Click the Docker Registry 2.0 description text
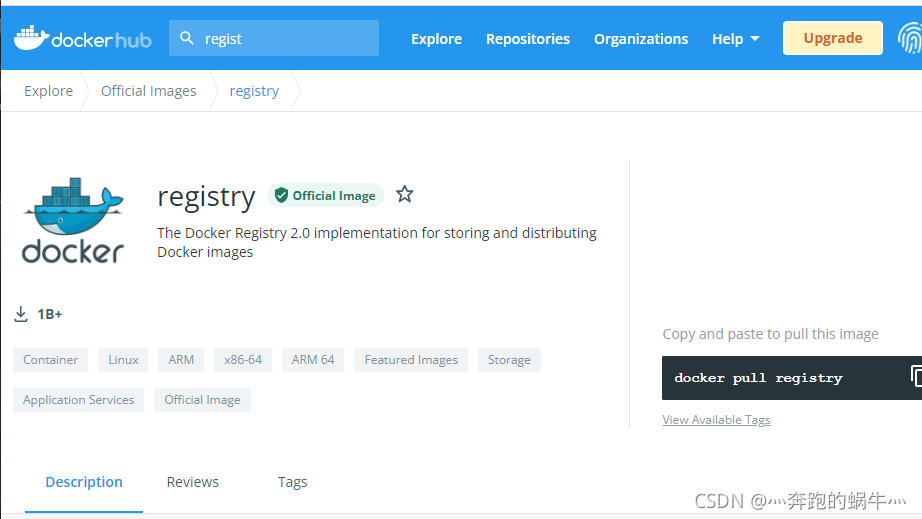Screen dimensions: 922x519 coord(377,242)
